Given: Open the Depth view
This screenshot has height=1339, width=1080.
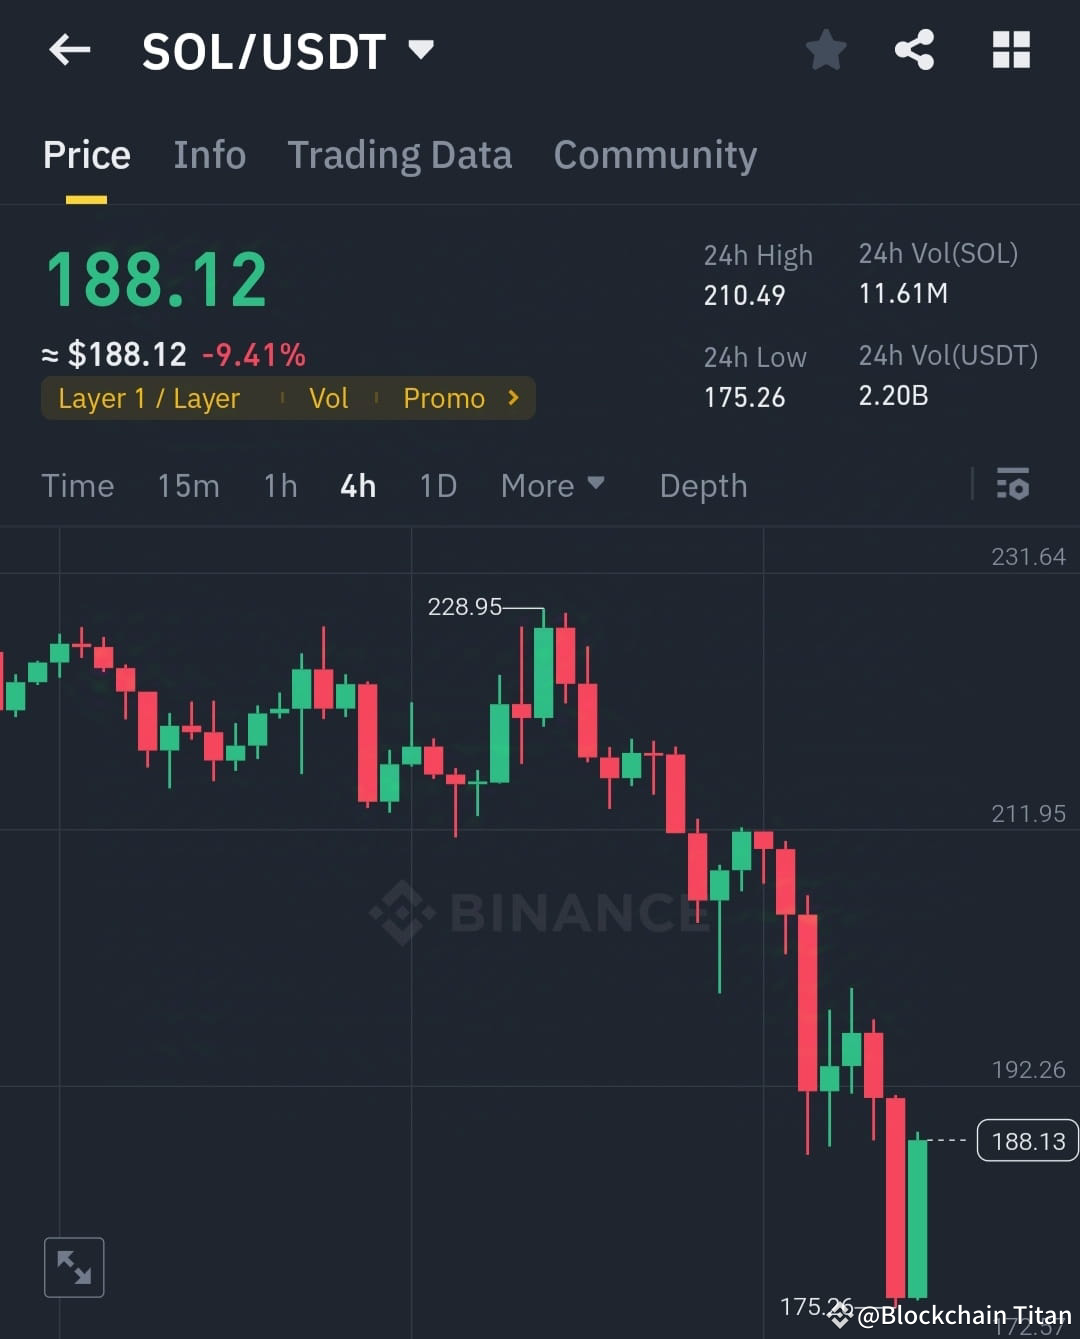Looking at the screenshot, I should (x=703, y=485).
